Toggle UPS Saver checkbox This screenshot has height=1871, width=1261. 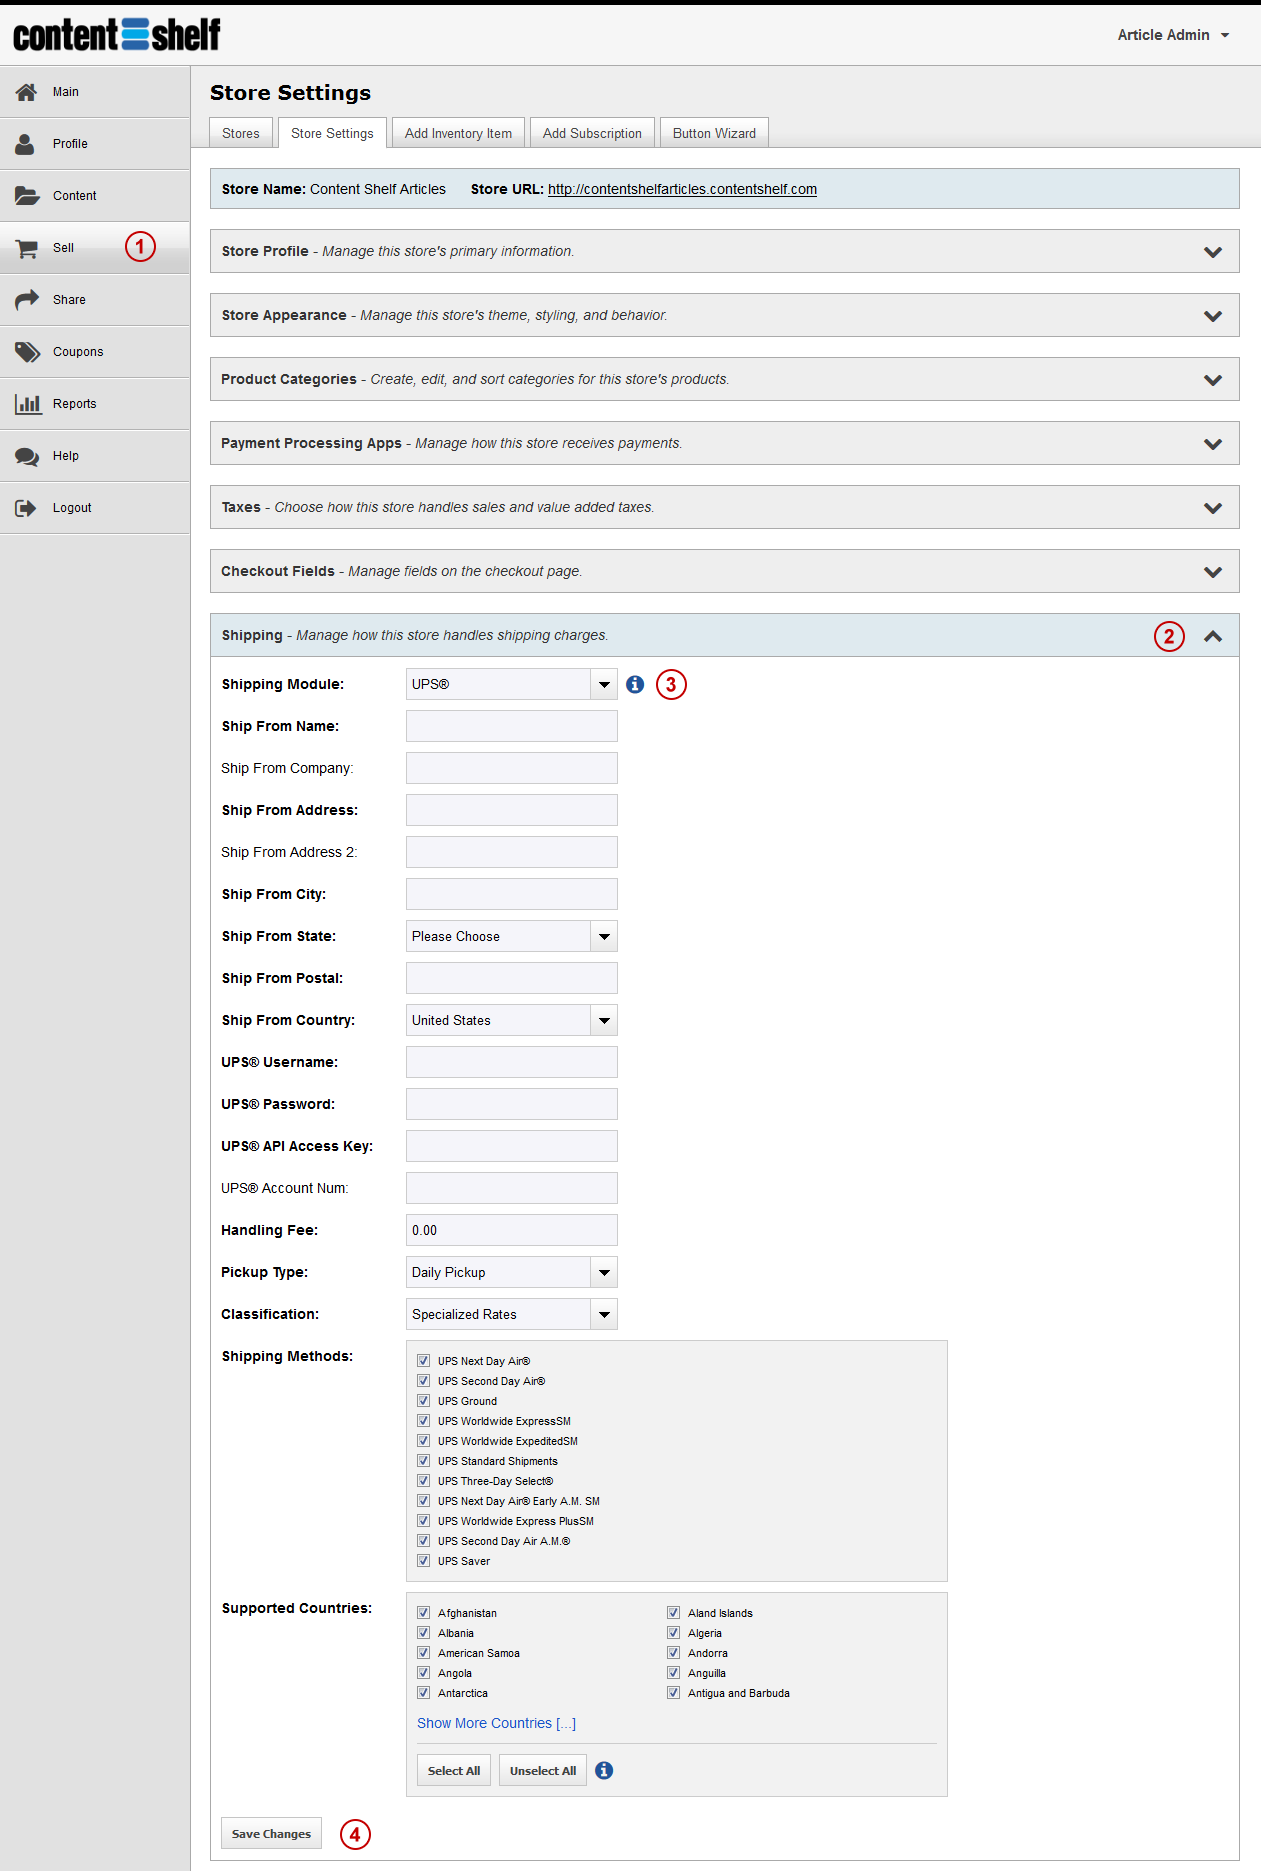(424, 1561)
